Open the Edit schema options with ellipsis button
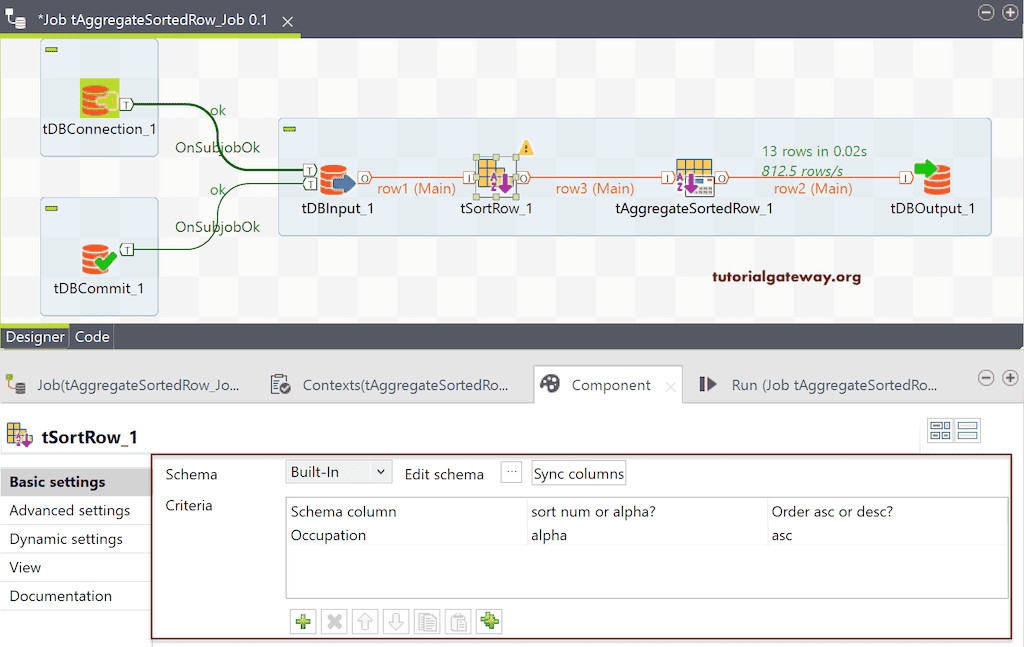 (x=511, y=473)
